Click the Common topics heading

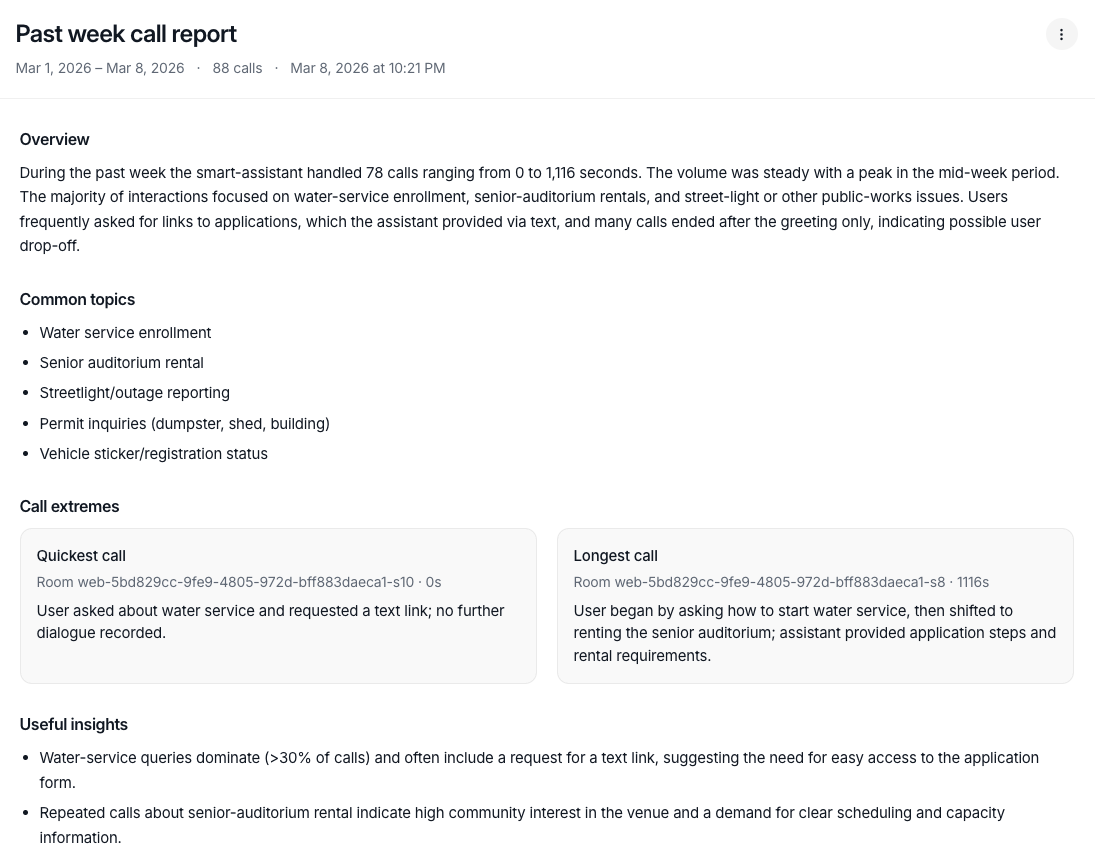coord(77,300)
